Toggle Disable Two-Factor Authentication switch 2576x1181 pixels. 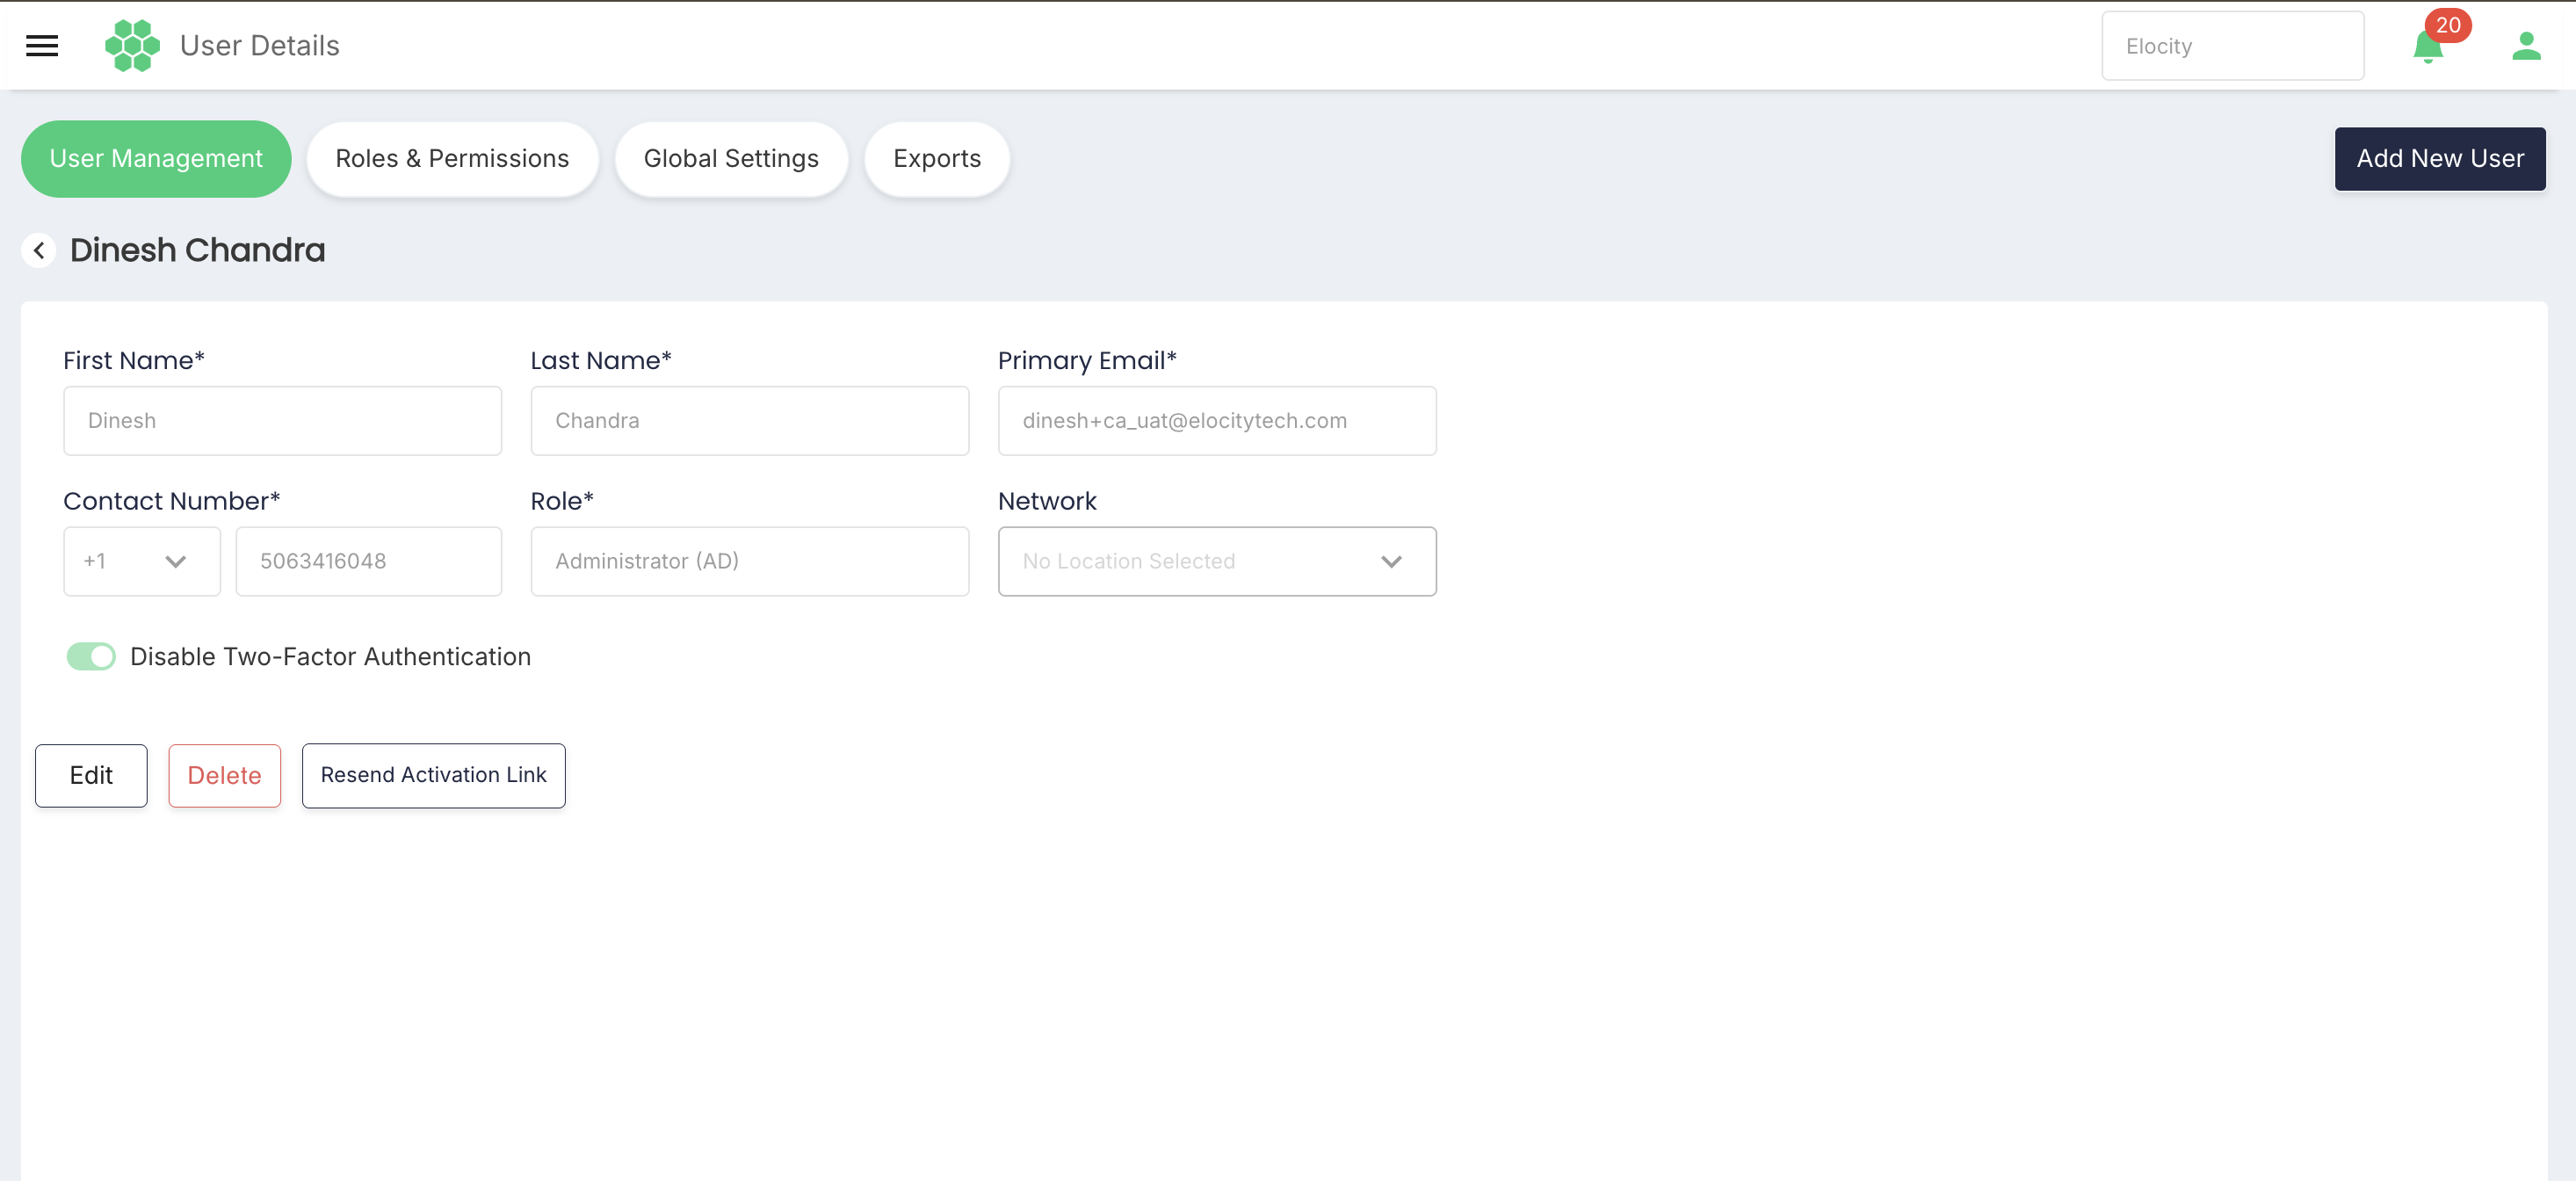(91, 656)
